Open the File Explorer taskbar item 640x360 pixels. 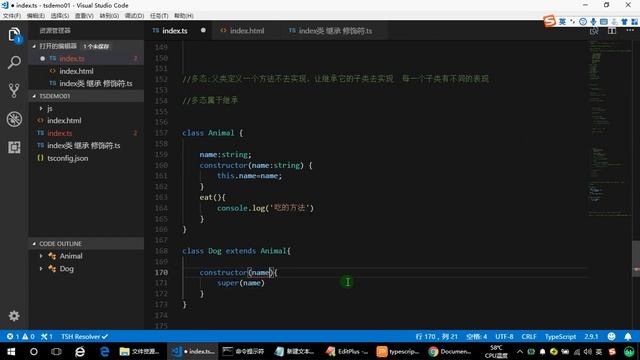[139, 351]
